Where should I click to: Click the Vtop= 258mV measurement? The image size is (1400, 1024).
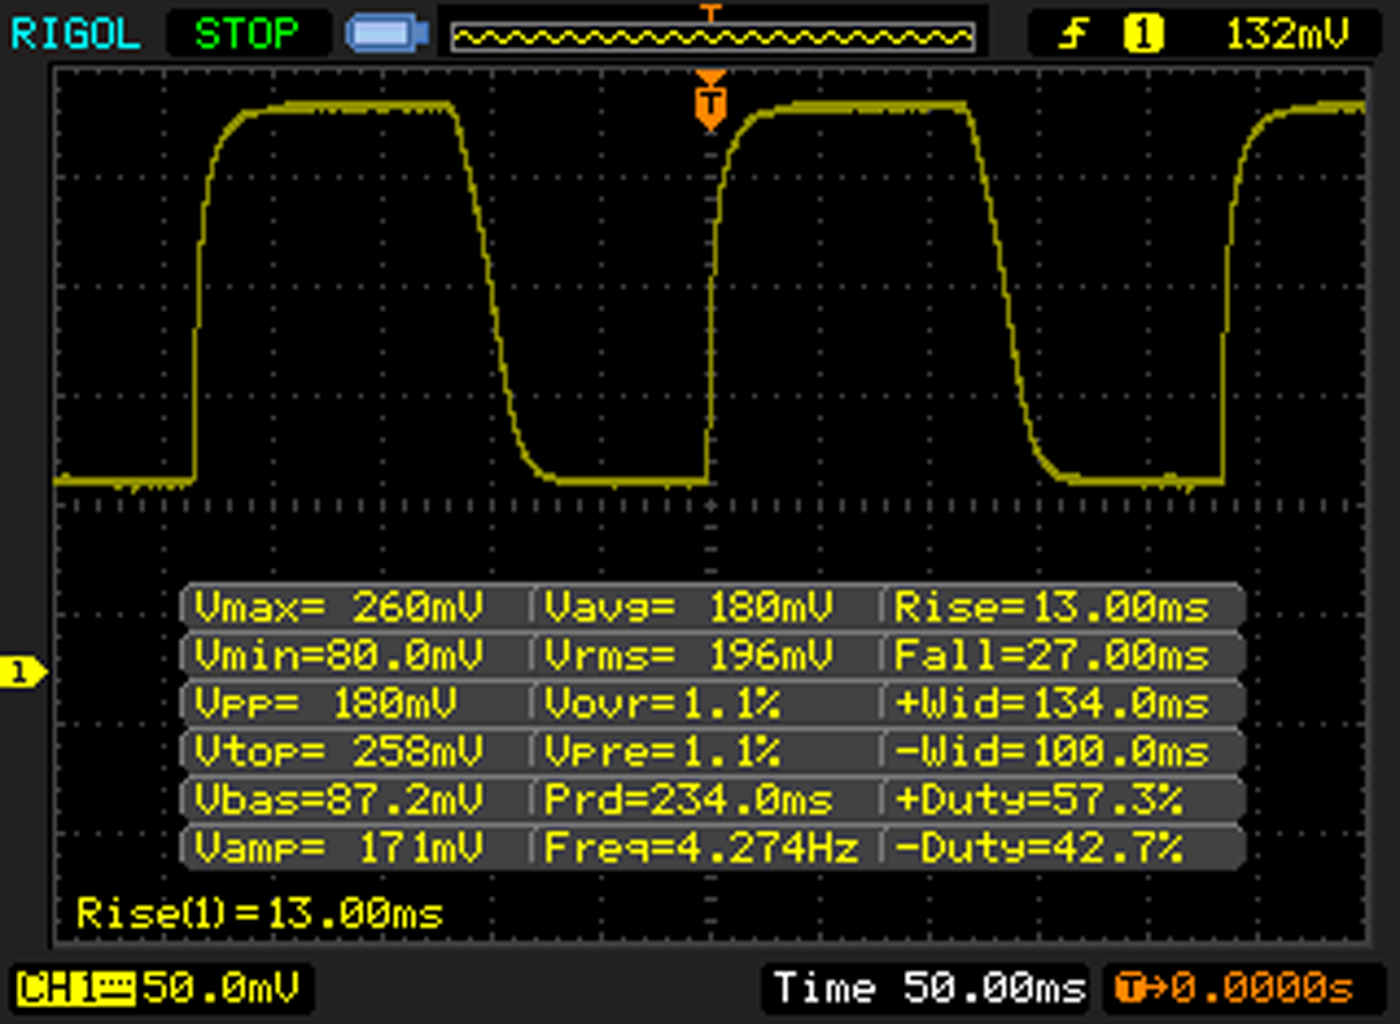339,751
